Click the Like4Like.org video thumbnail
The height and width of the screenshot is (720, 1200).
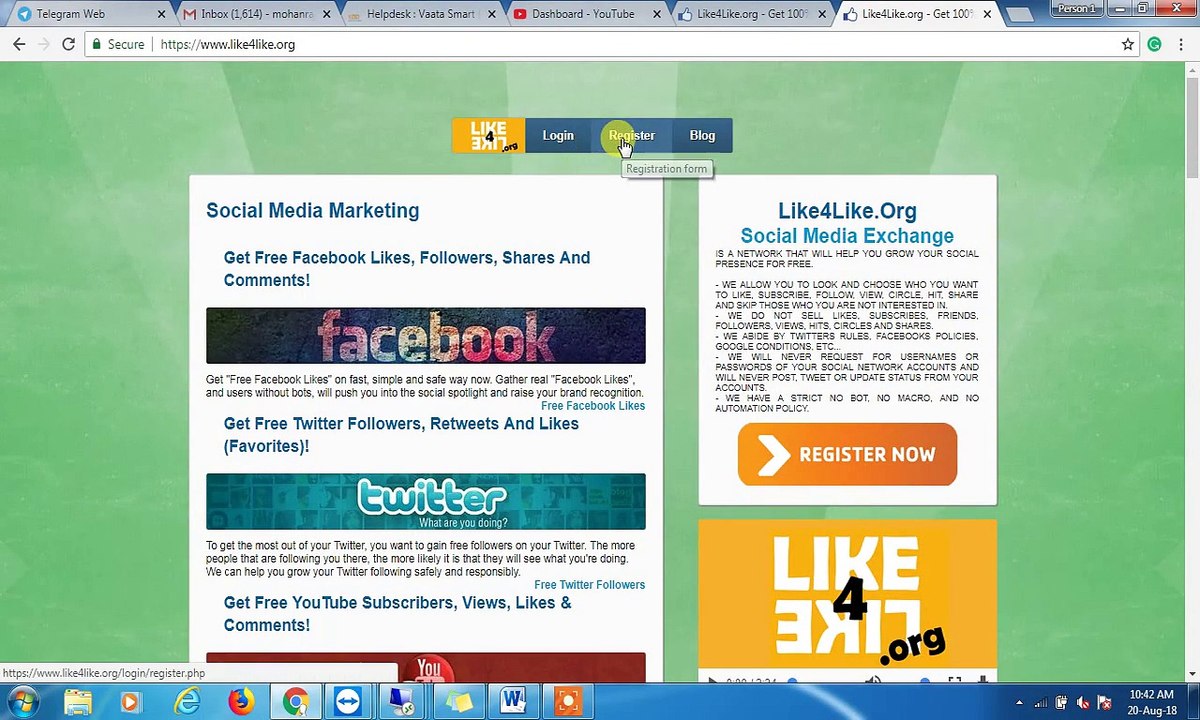coord(847,593)
